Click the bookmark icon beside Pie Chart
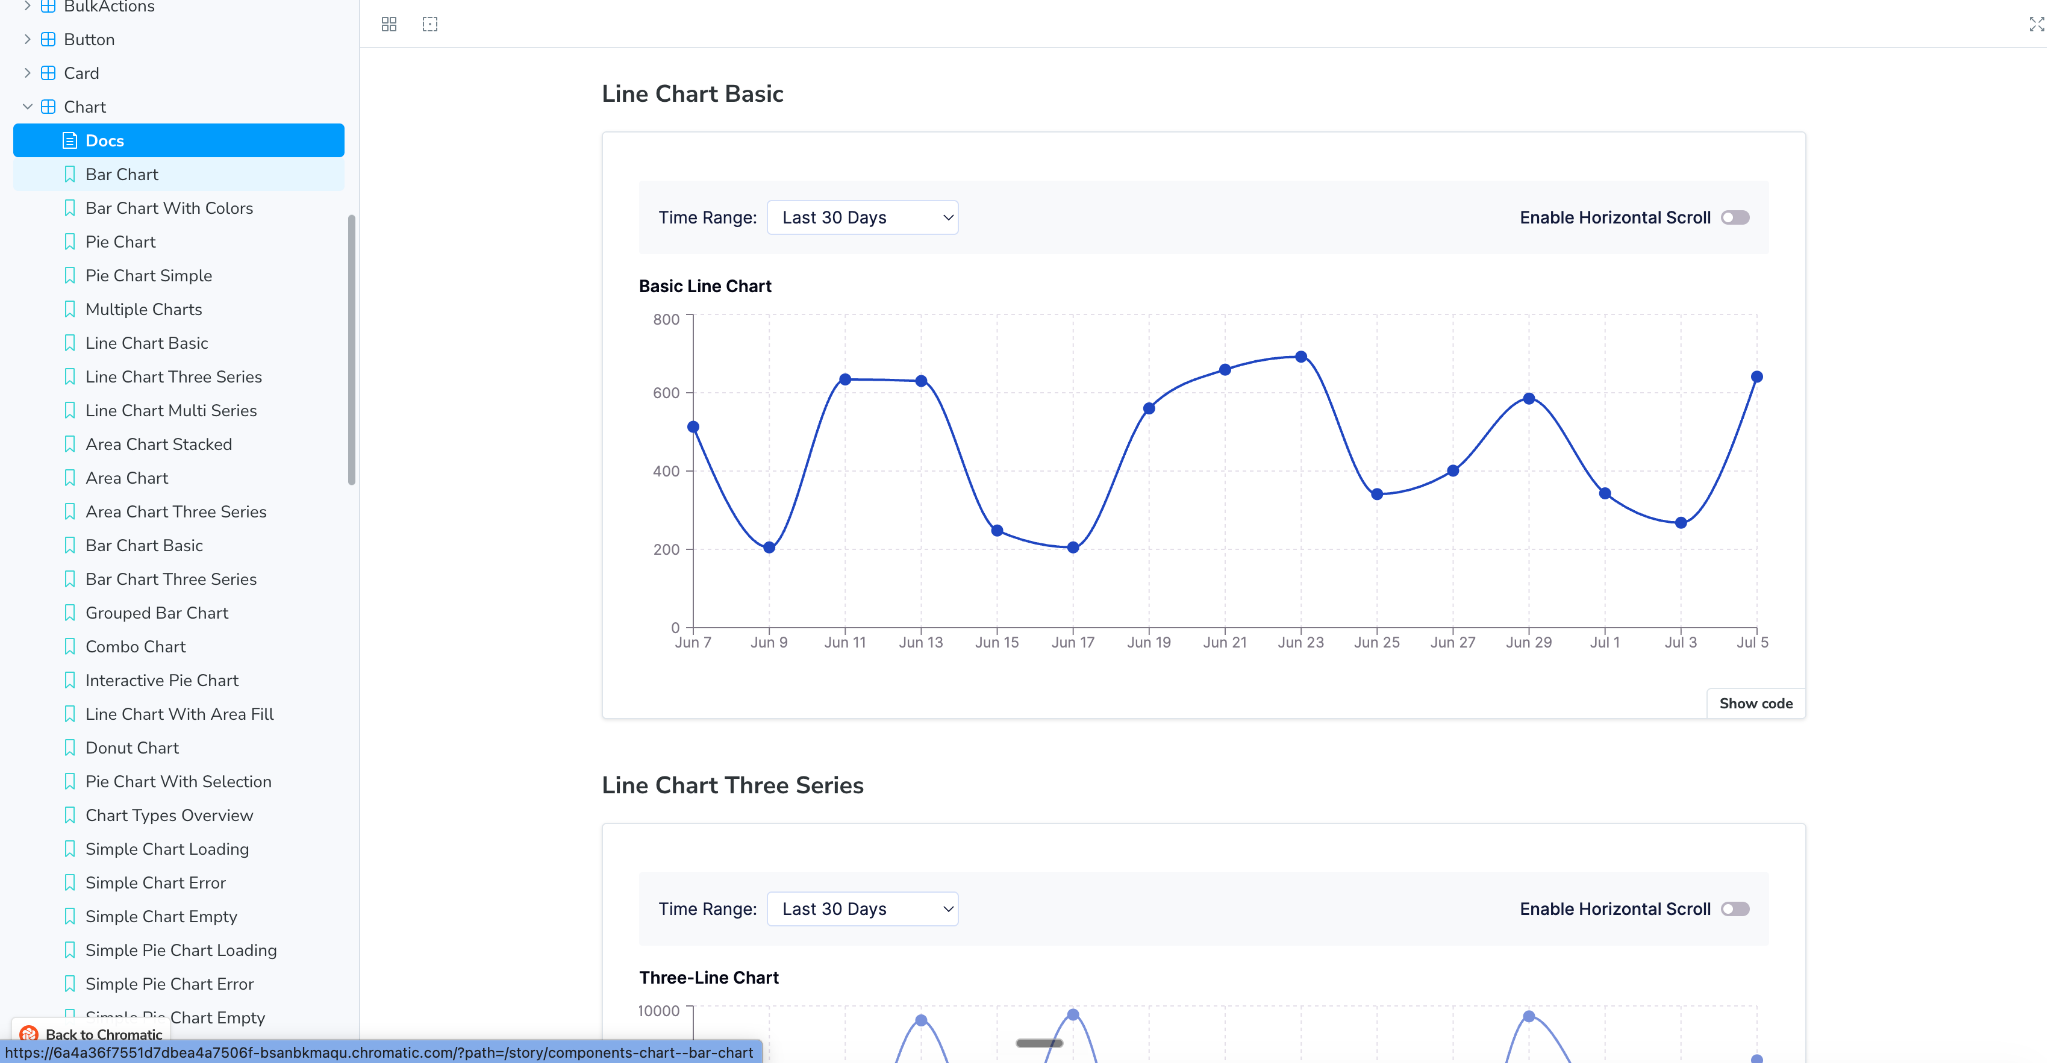Viewport: 2047px width, 1063px height. (x=70, y=242)
